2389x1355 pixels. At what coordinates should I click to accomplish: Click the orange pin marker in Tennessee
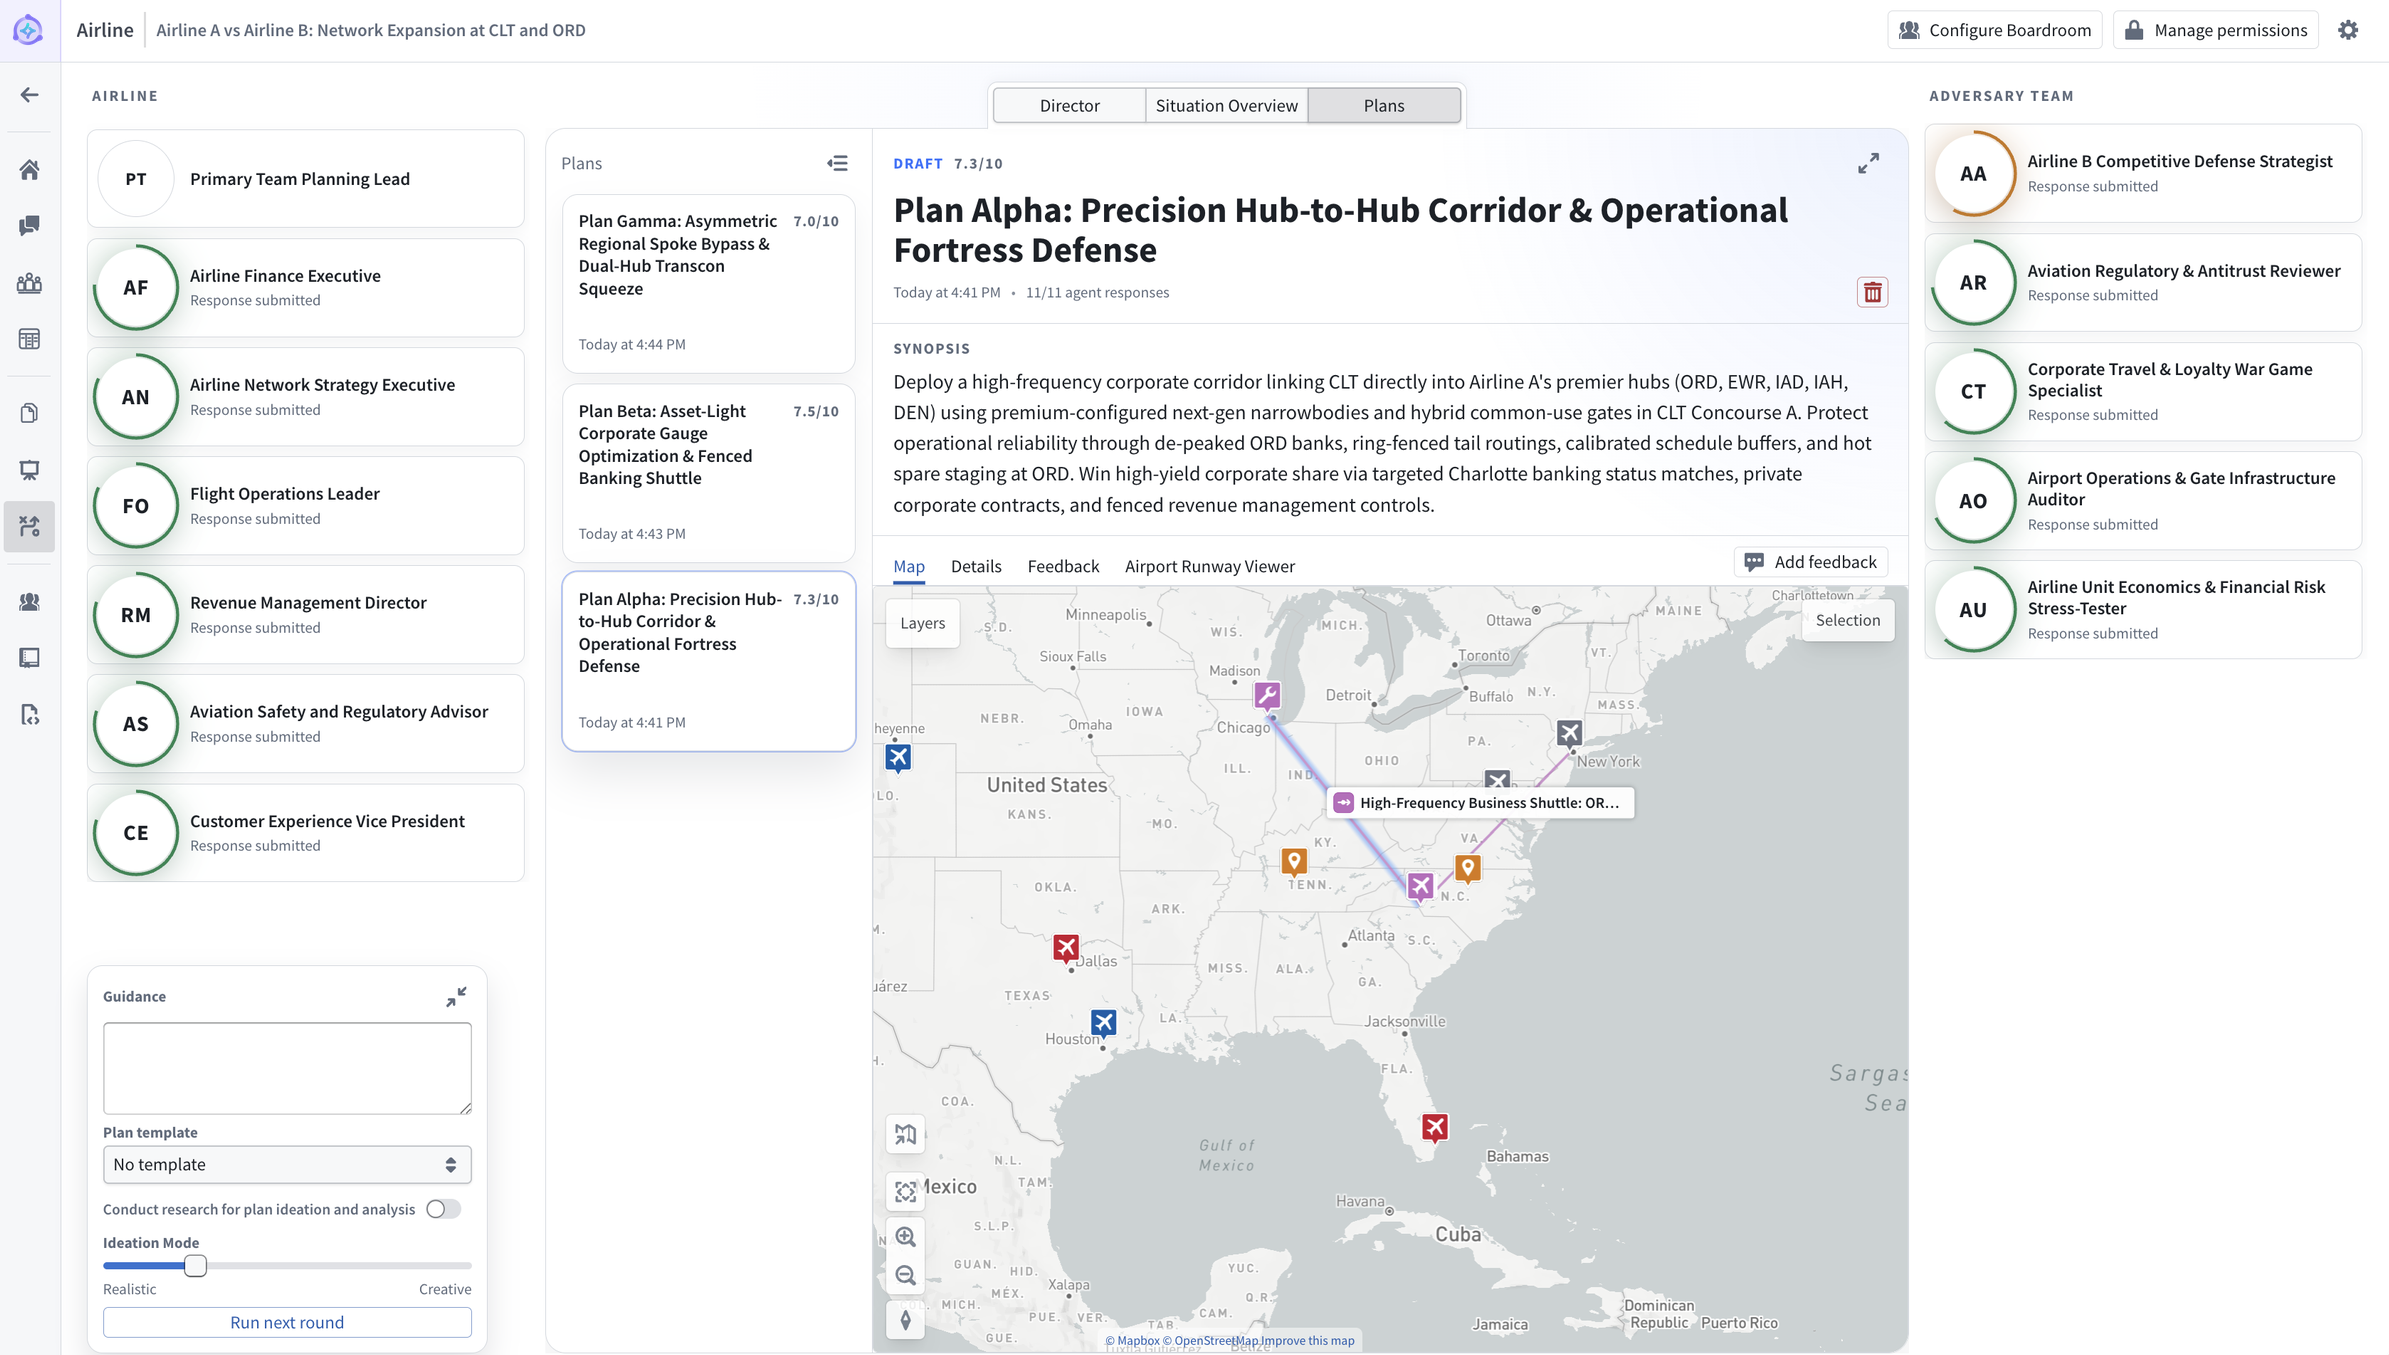1294,861
